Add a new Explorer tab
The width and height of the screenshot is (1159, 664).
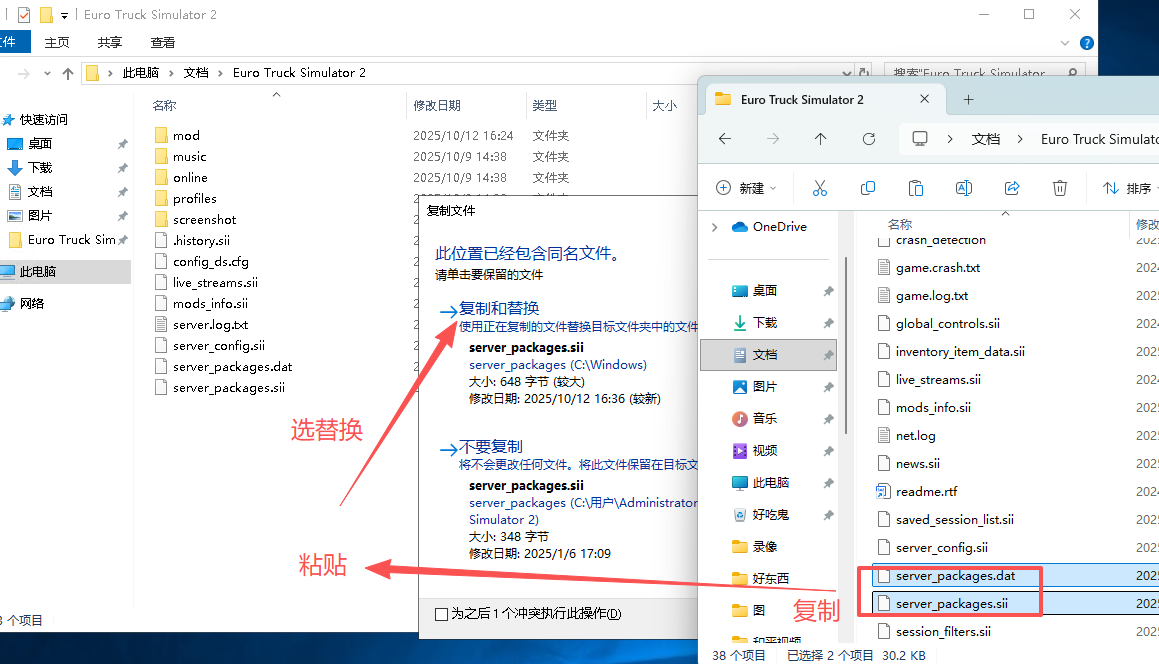pos(968,99)
